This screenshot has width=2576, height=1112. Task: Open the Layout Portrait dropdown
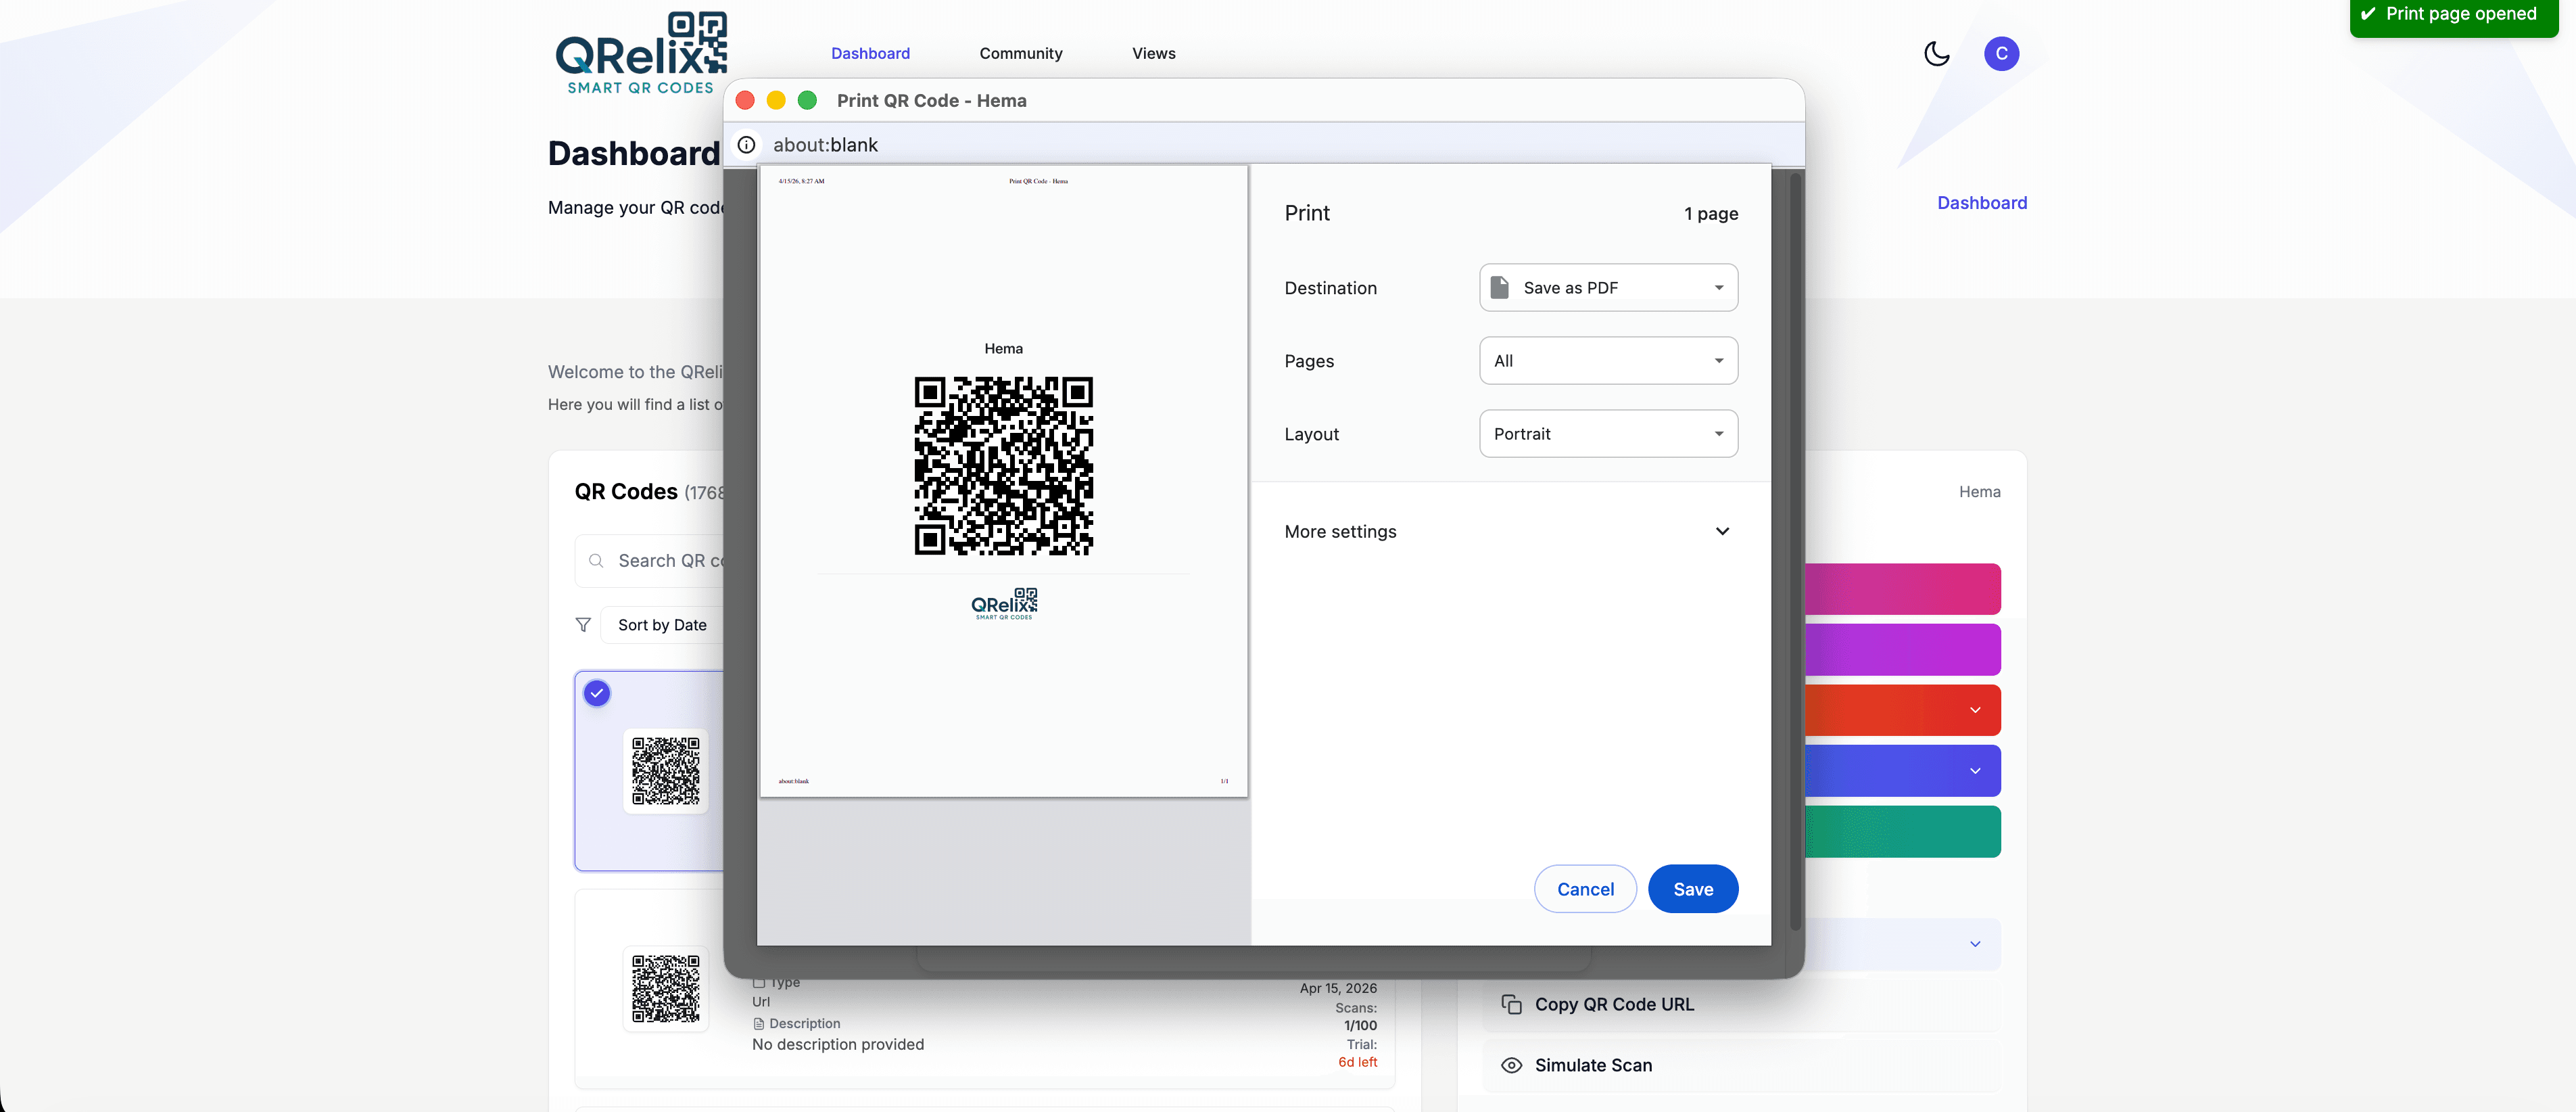(1607, 433)
